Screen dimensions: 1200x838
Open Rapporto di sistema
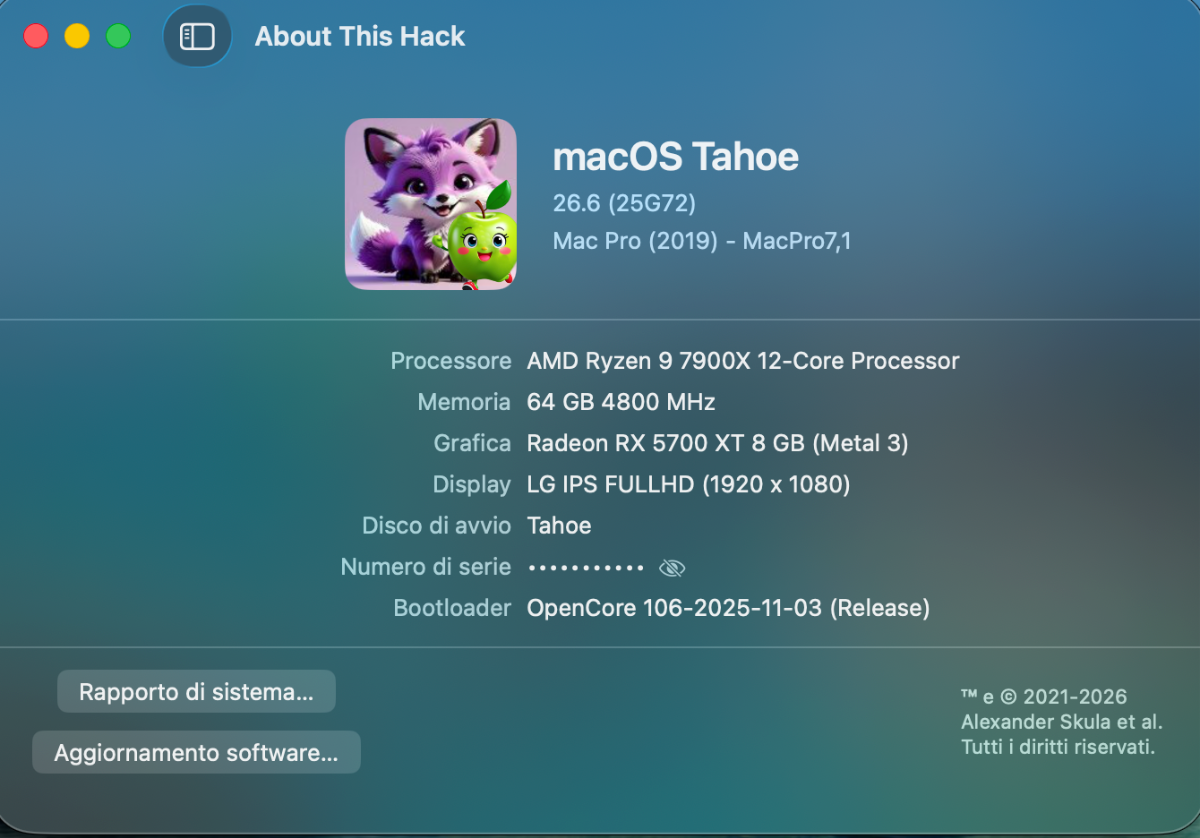[196, 692]
